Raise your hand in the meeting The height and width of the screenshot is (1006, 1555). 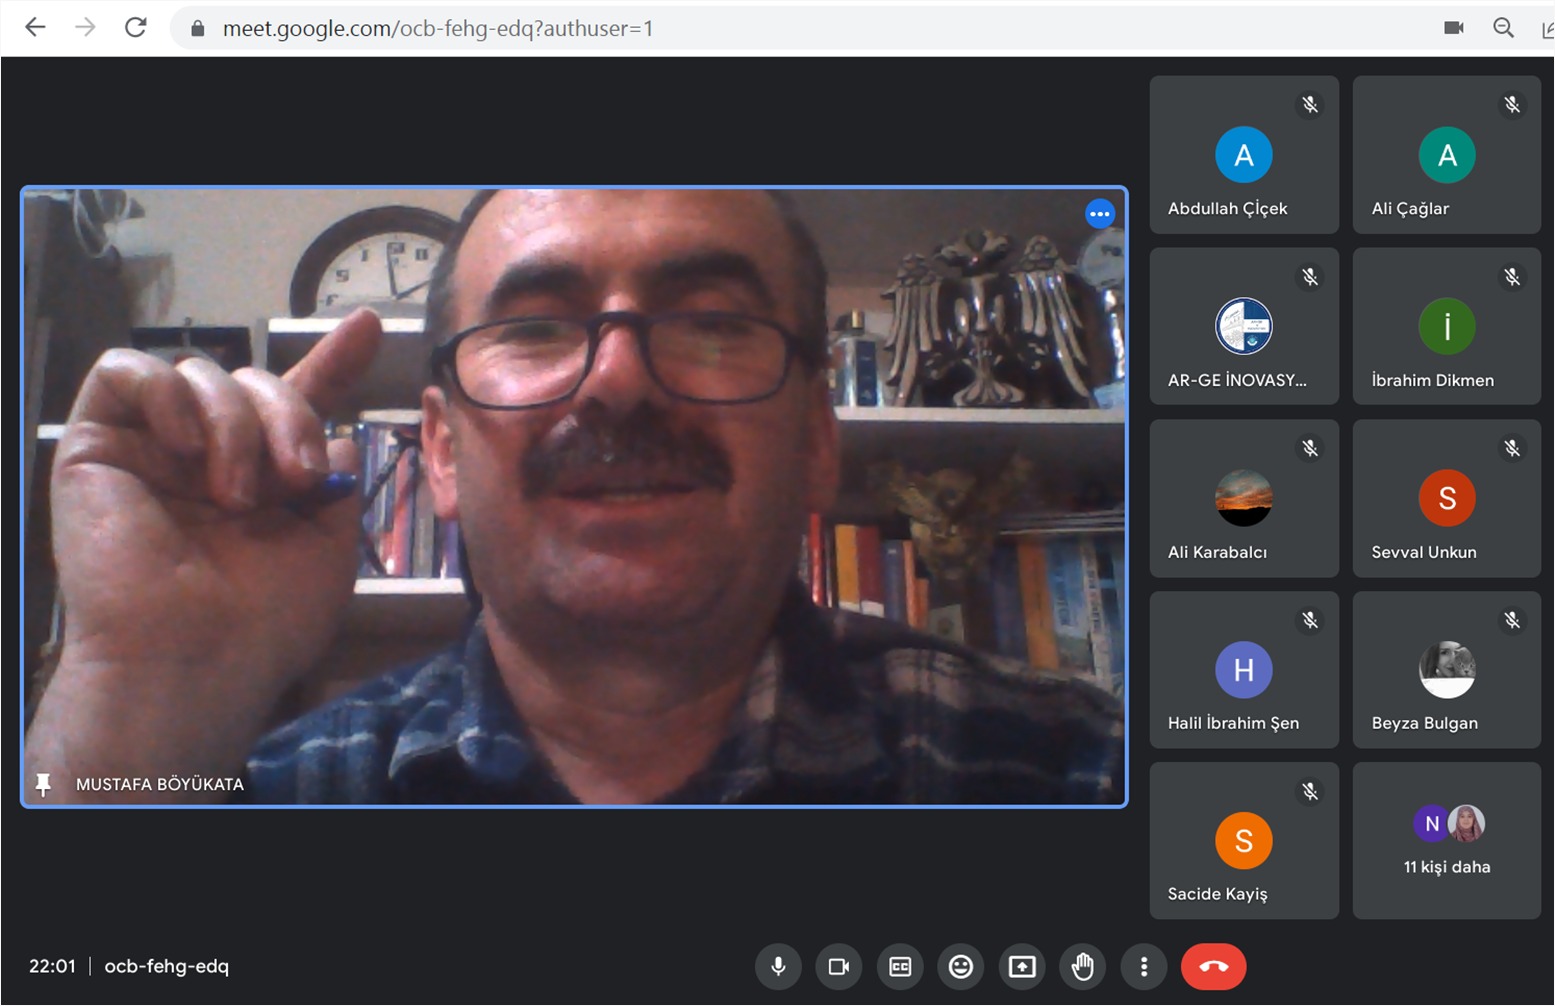1083,966
